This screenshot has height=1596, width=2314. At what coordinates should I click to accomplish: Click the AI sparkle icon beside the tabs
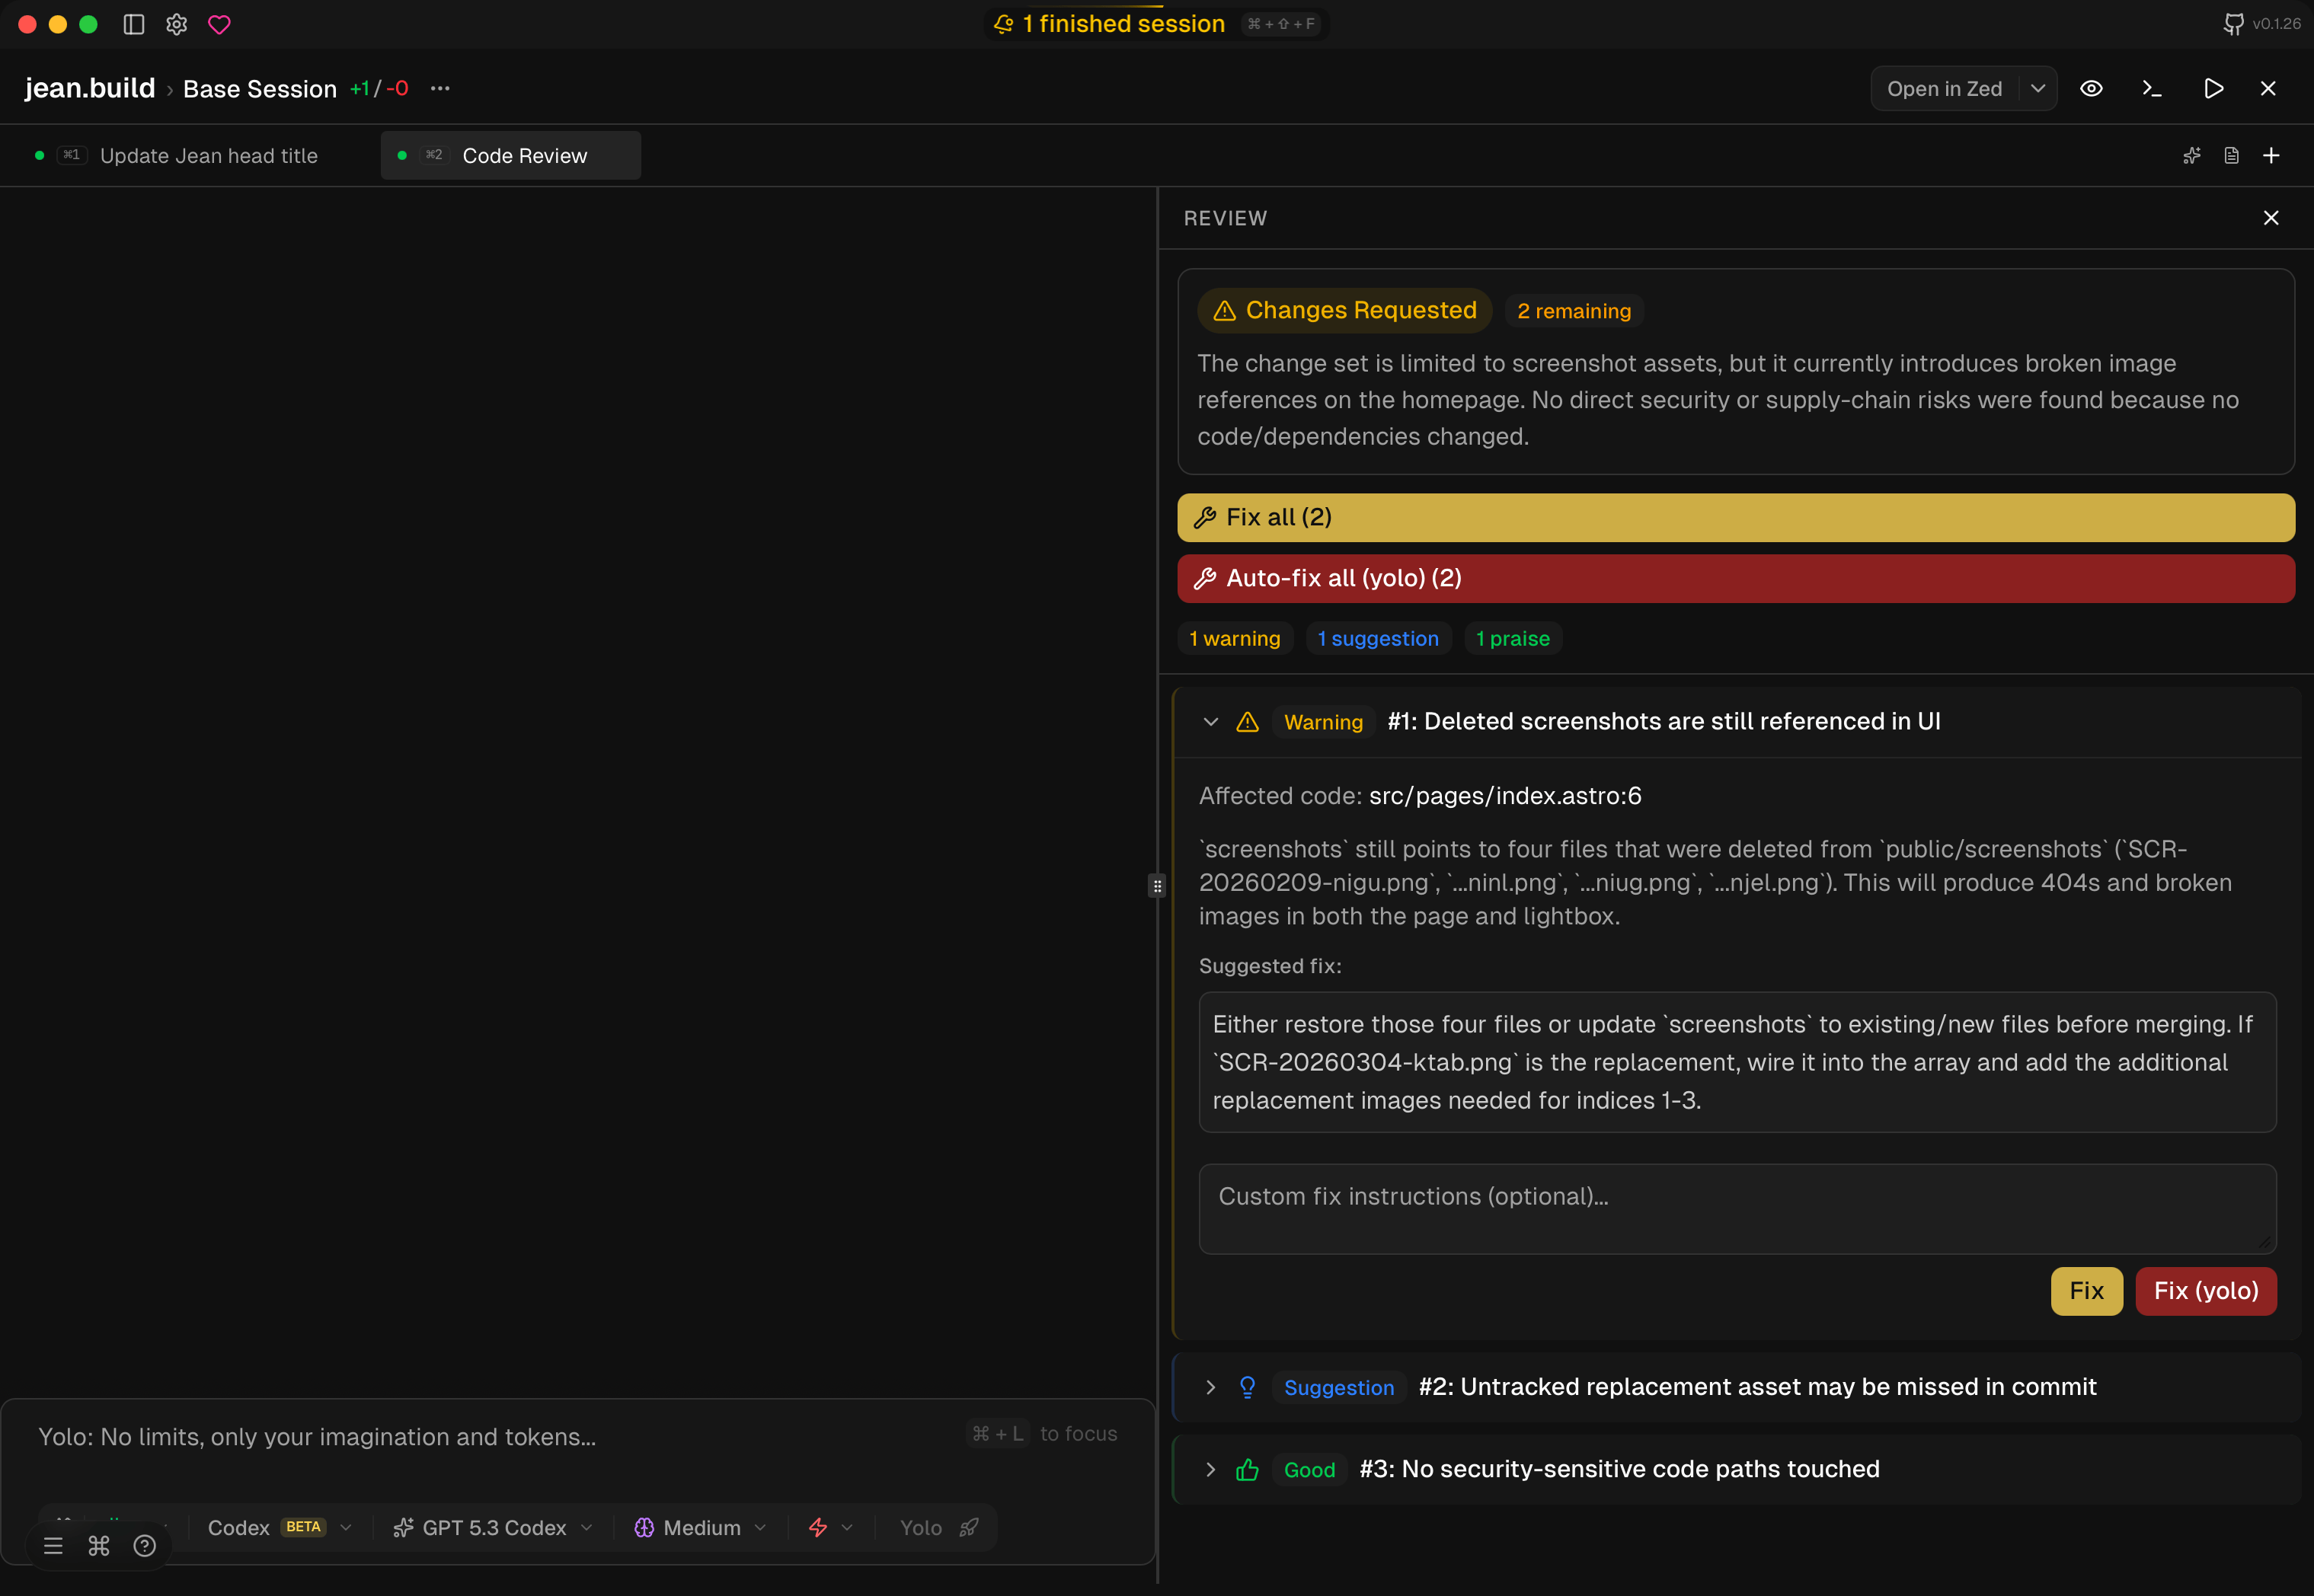[x=2192, y=155]
